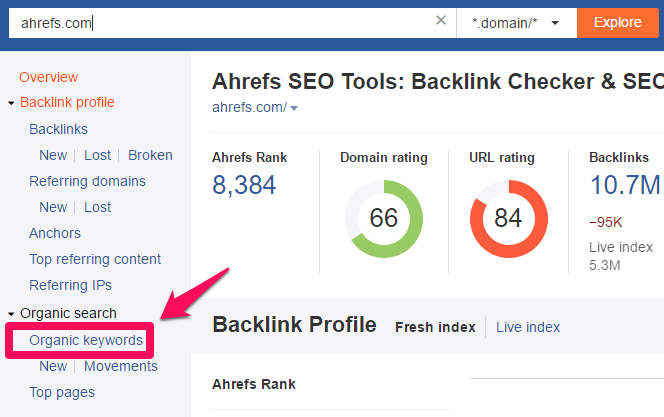Open the ahrefs.com/ URL link

tap(250, 108)
